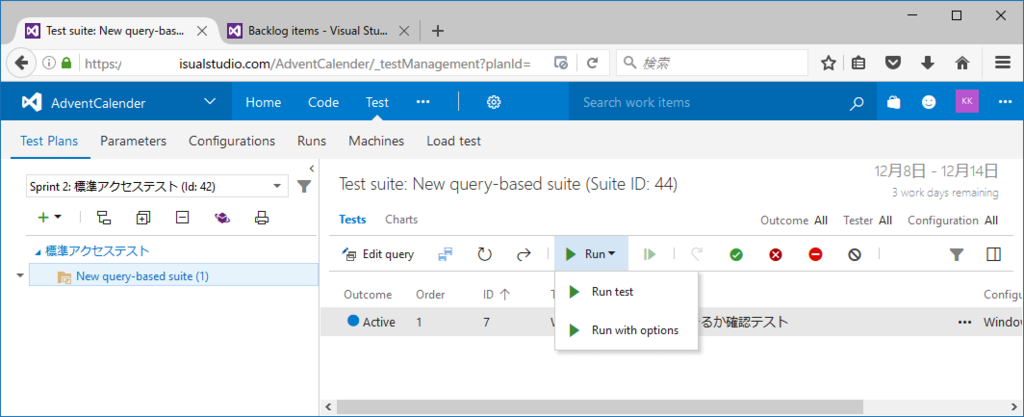Mark test as Not applicable
Viewport: 1024px width, 417px height.
[854, 255]
